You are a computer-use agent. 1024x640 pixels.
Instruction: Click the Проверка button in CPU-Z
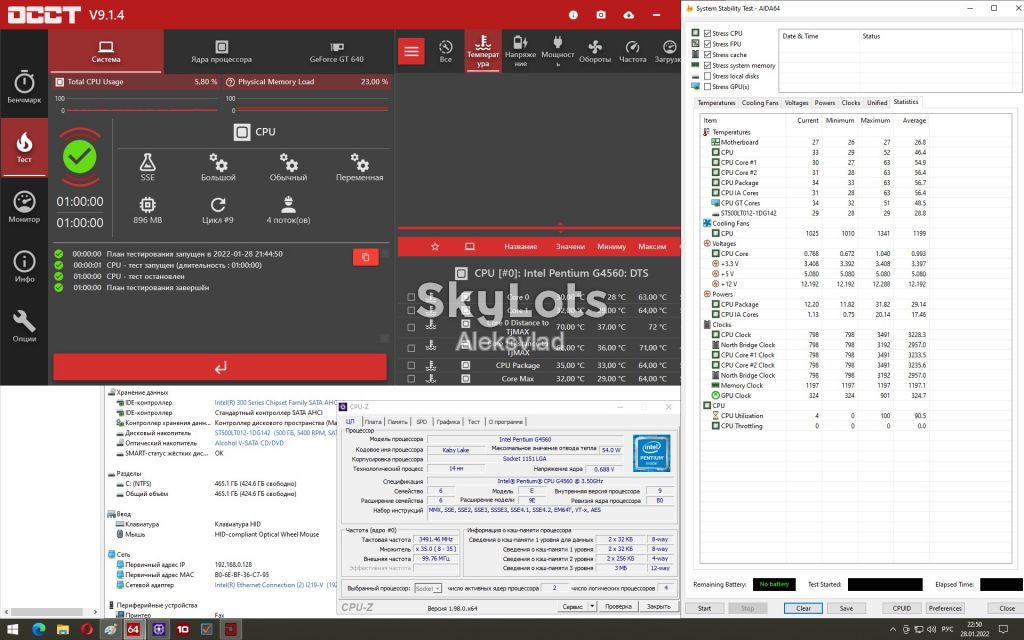pyautogui.click(x=618, y=606)
